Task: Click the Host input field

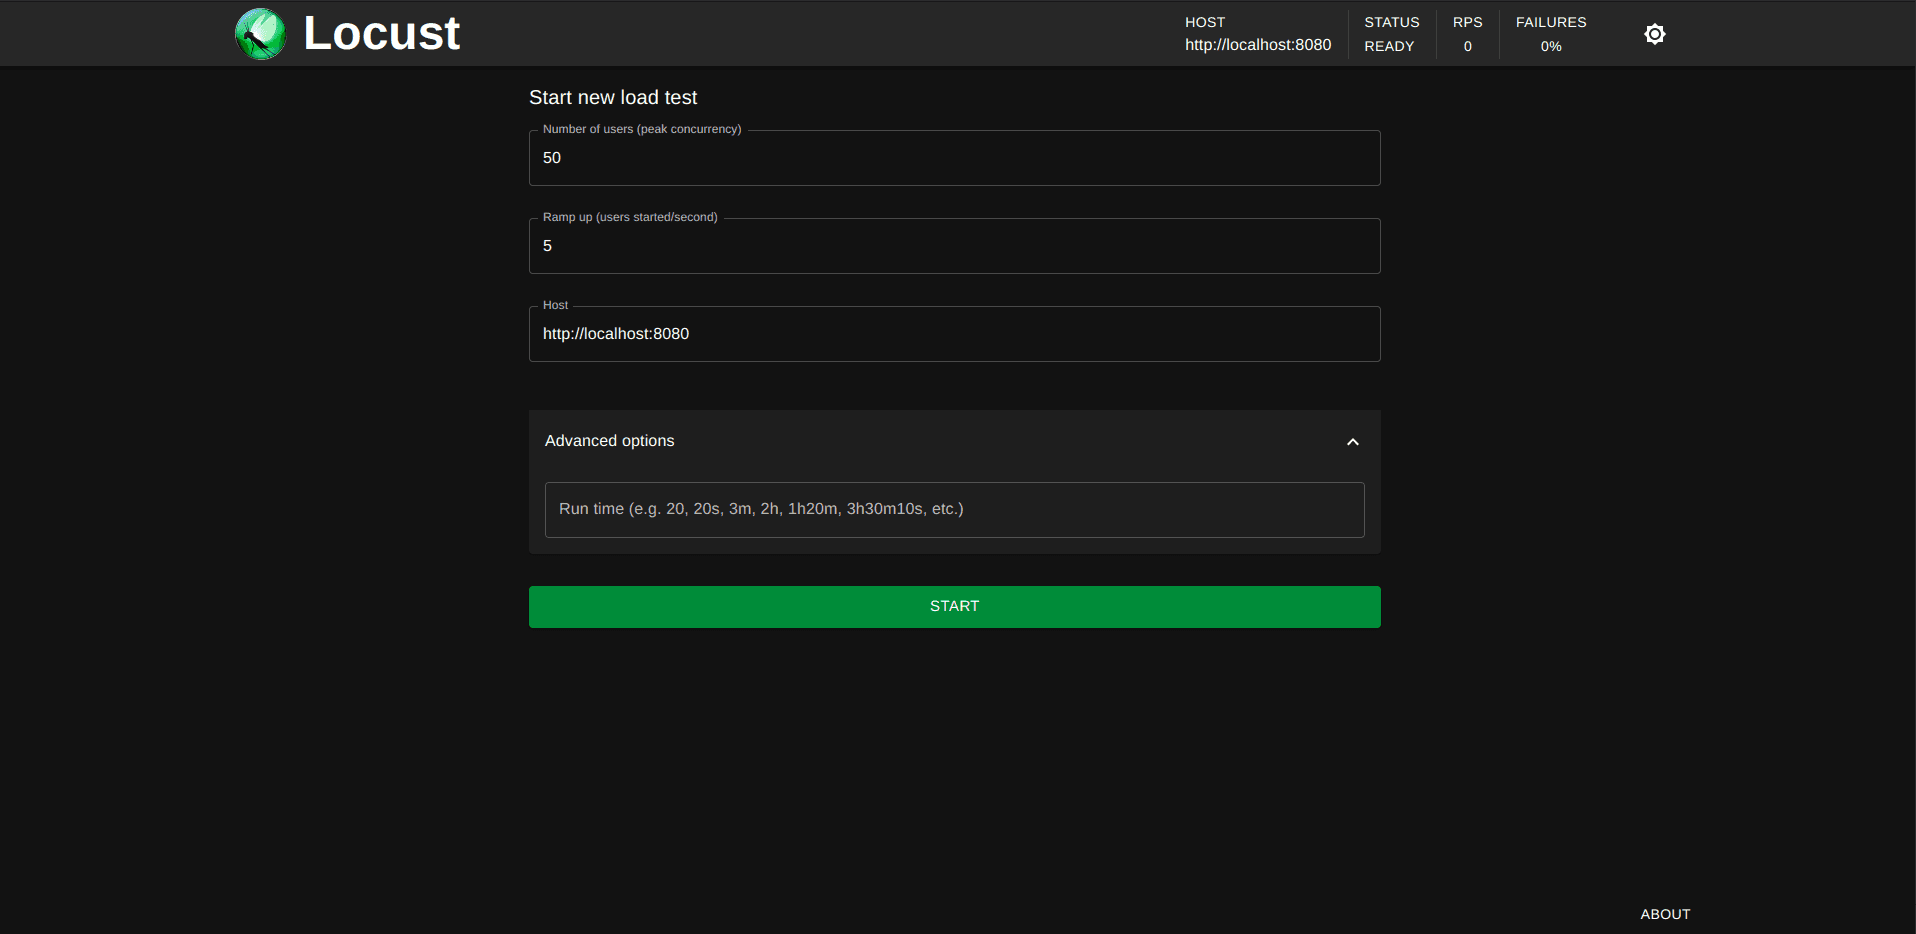Action: 954,334
